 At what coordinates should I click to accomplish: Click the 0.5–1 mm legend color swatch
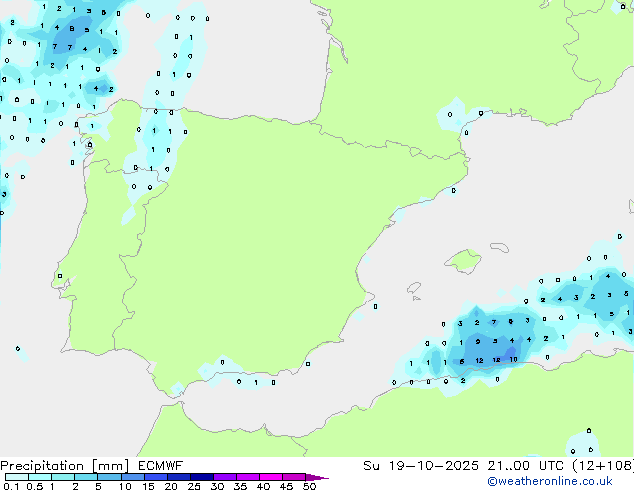(x=40, y=477)
